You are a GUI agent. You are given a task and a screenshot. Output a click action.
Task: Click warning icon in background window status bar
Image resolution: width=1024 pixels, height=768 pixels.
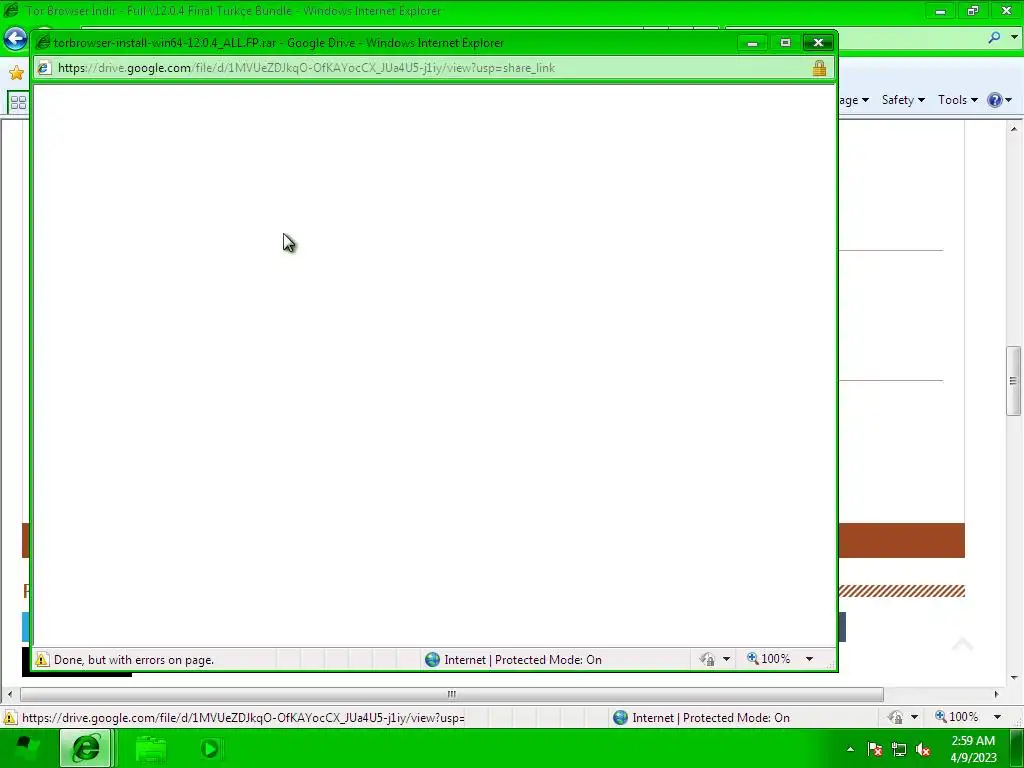[x=9, y=717]
